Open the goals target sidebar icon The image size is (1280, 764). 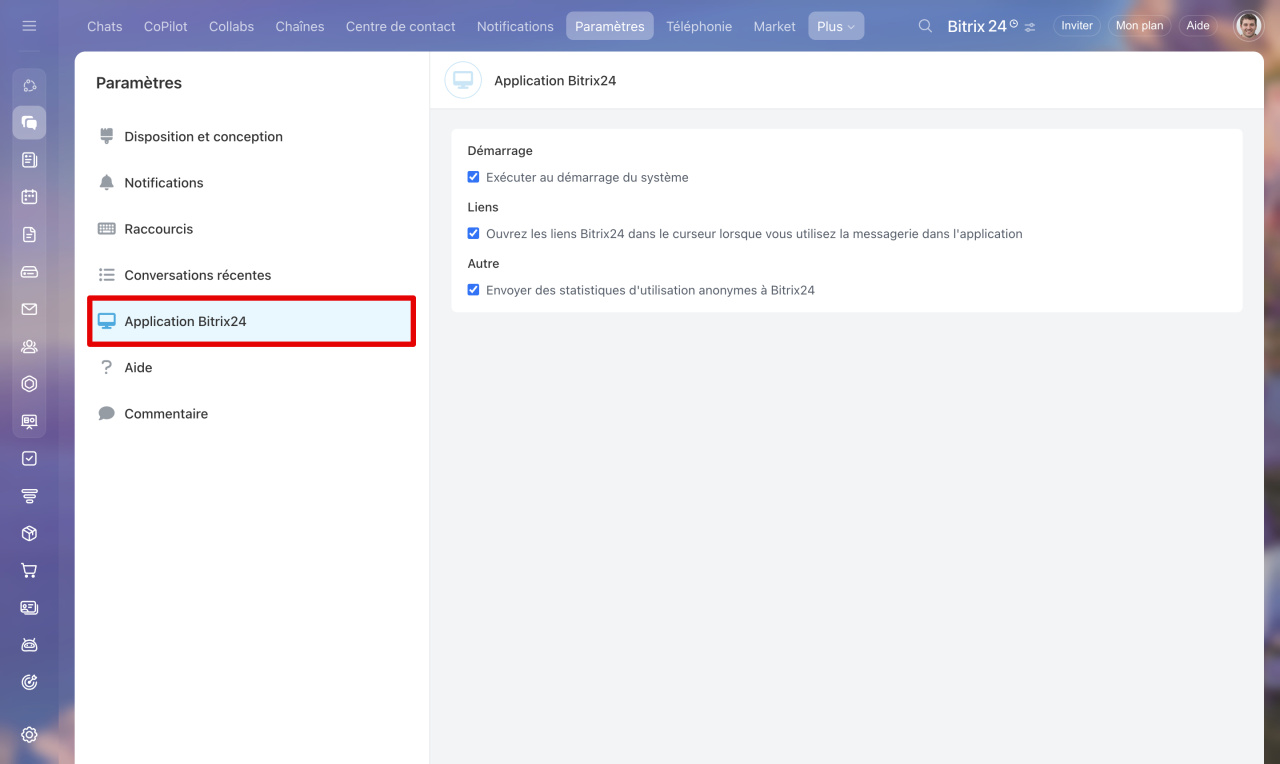(29, 682)
